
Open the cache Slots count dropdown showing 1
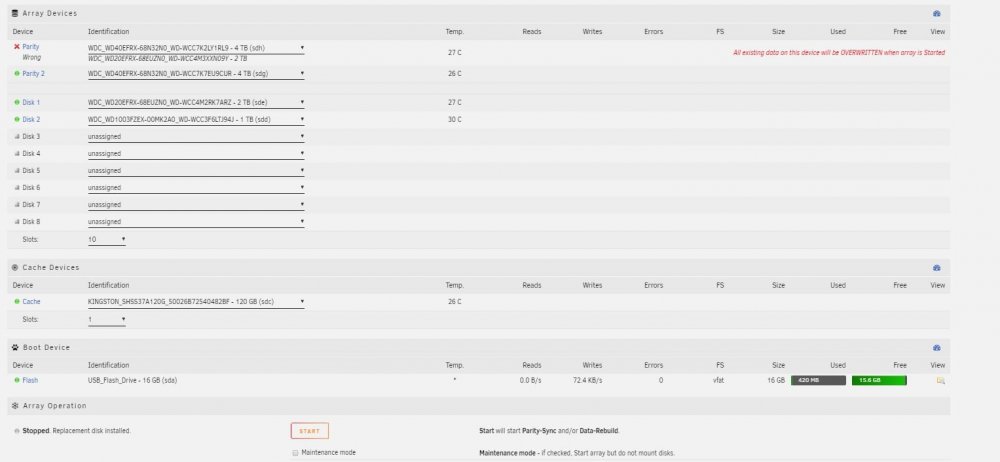click(107, 319)
